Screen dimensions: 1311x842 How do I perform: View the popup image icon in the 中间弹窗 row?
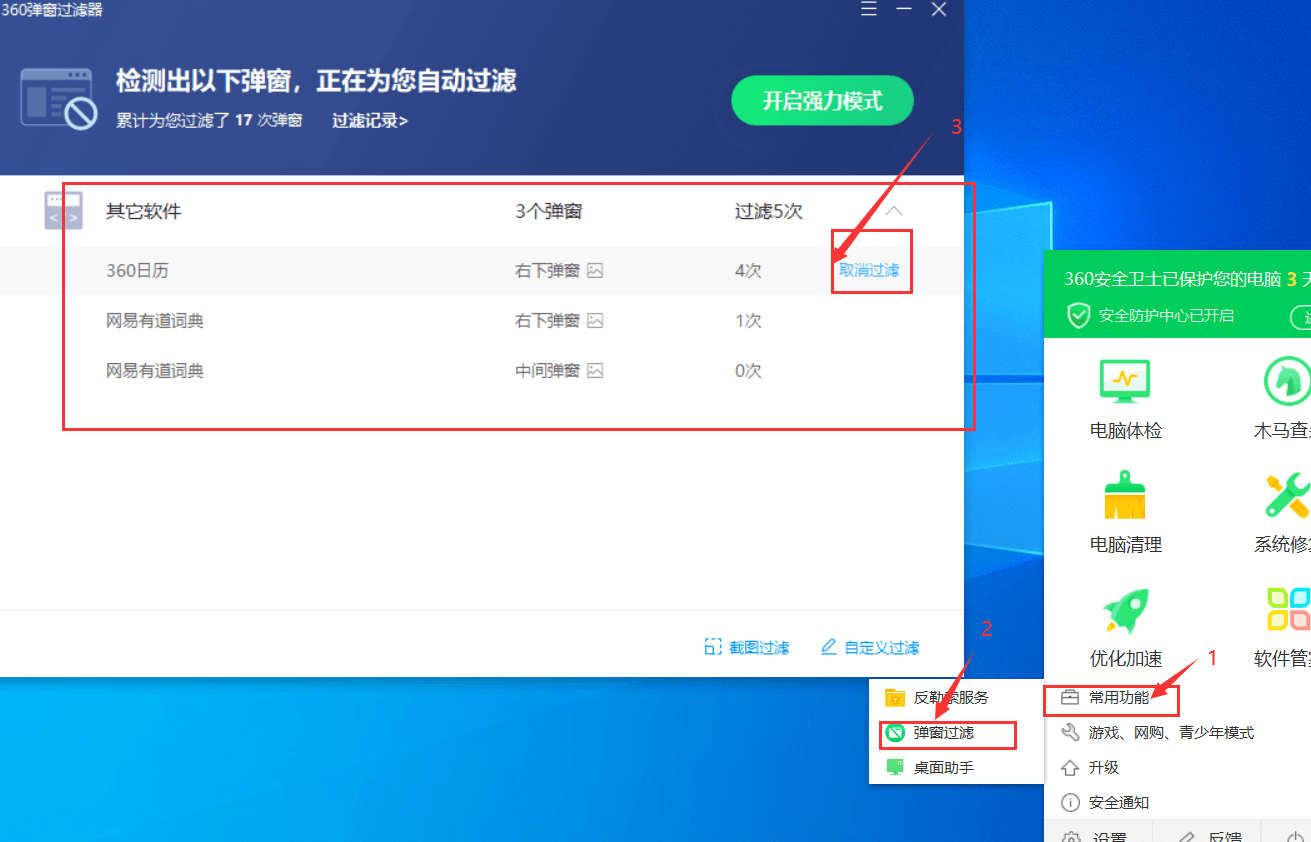click(595, 371)
